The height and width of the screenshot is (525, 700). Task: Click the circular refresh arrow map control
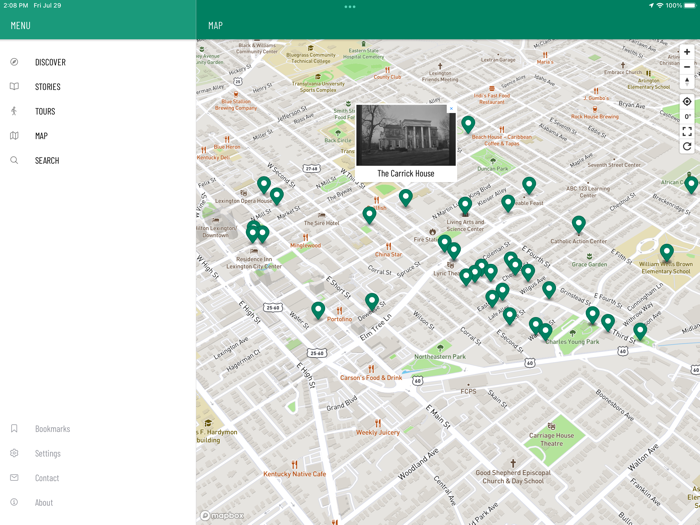point(687,146)
